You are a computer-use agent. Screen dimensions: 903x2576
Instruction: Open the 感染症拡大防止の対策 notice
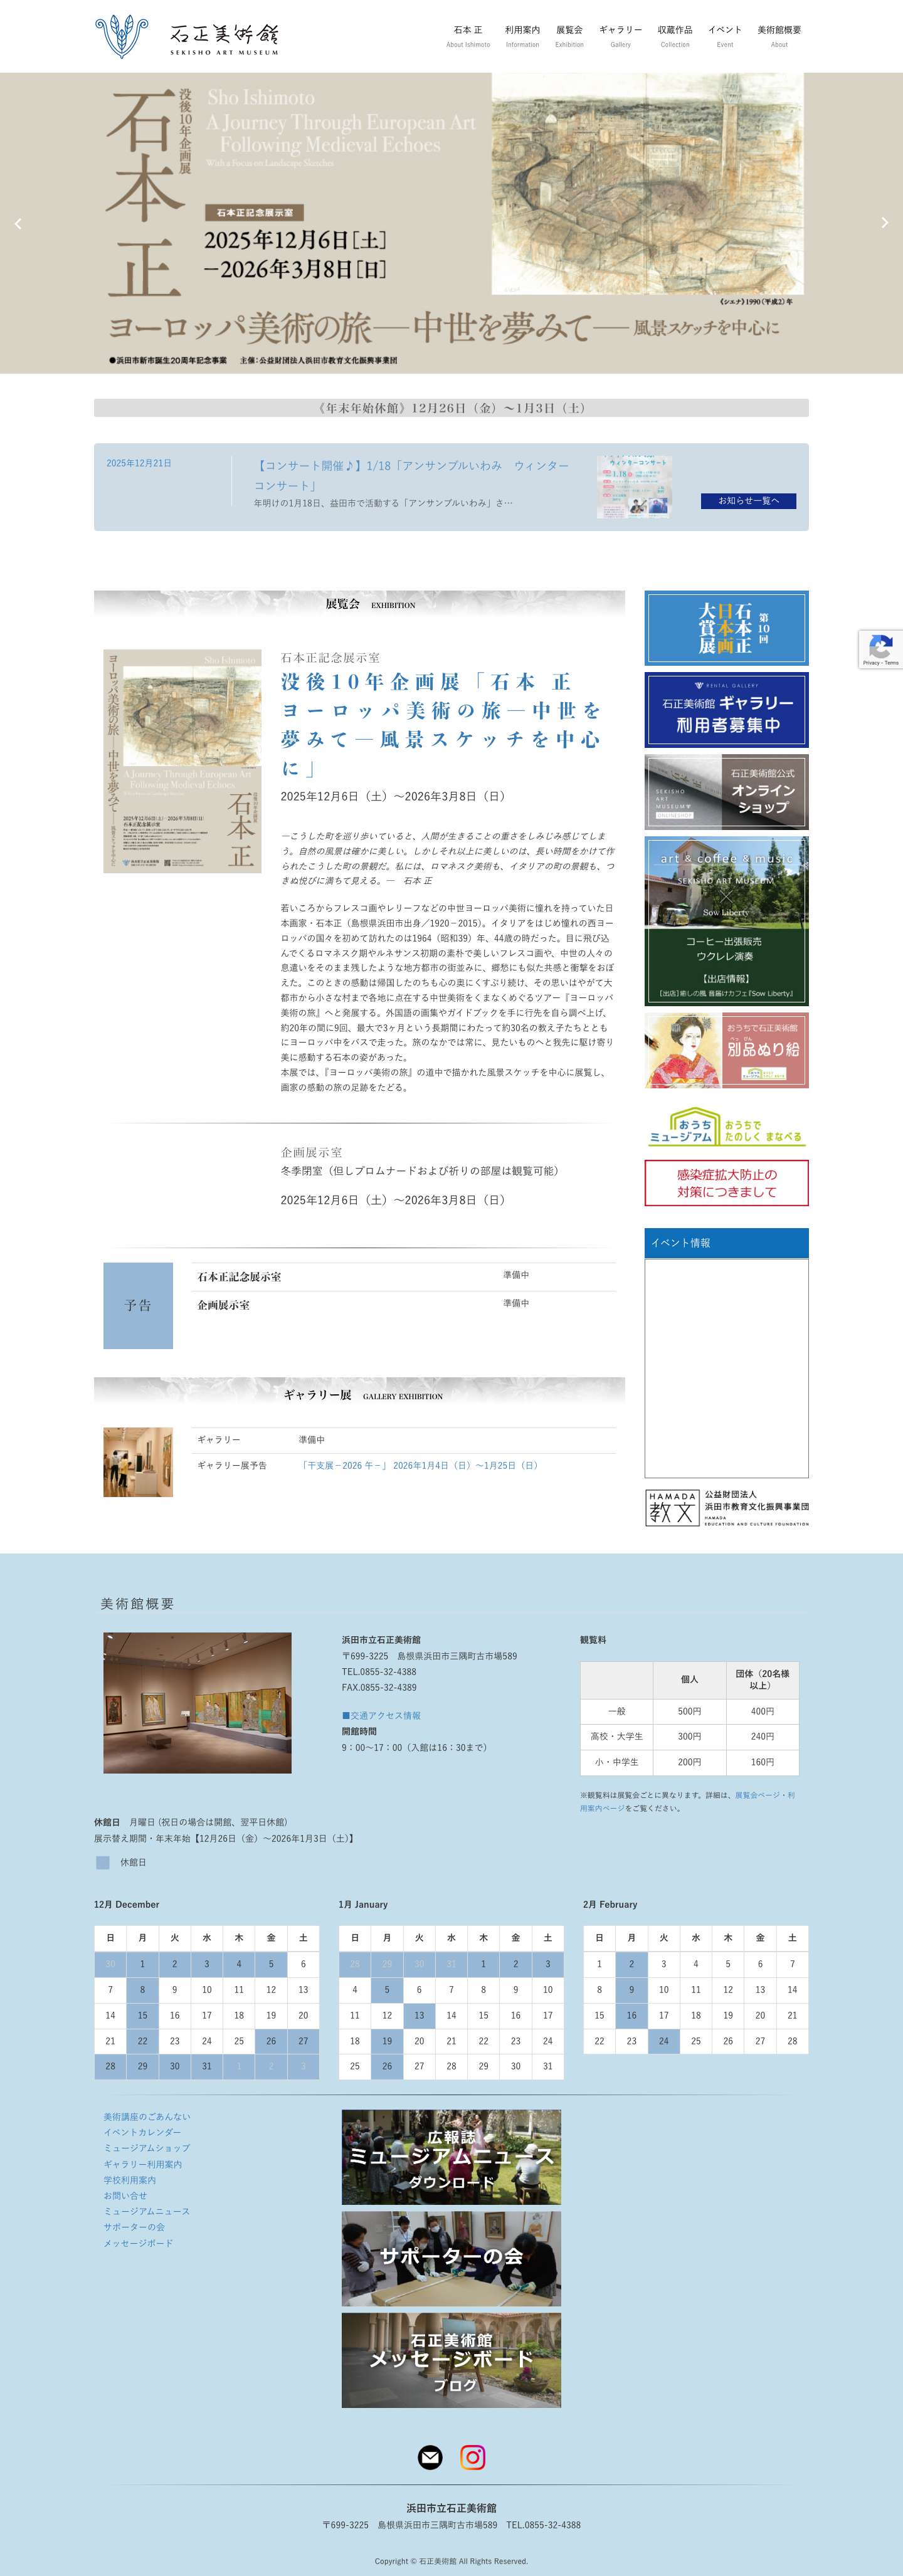click(727, 1183)
